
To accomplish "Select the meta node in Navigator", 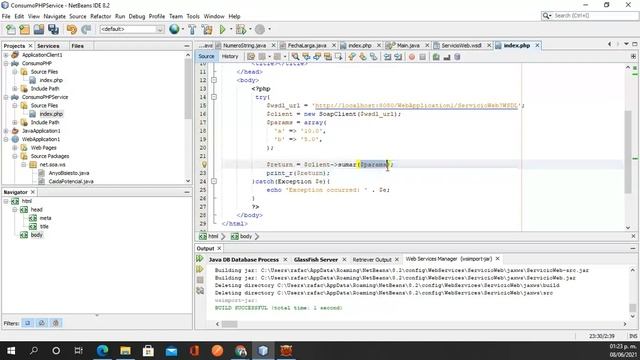I will [45, 218].
